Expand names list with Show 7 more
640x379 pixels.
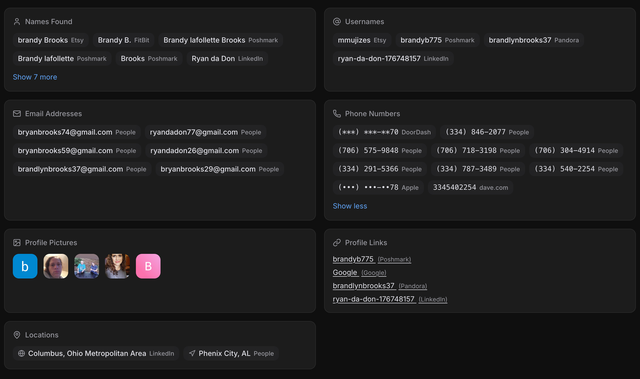(35, 77)
